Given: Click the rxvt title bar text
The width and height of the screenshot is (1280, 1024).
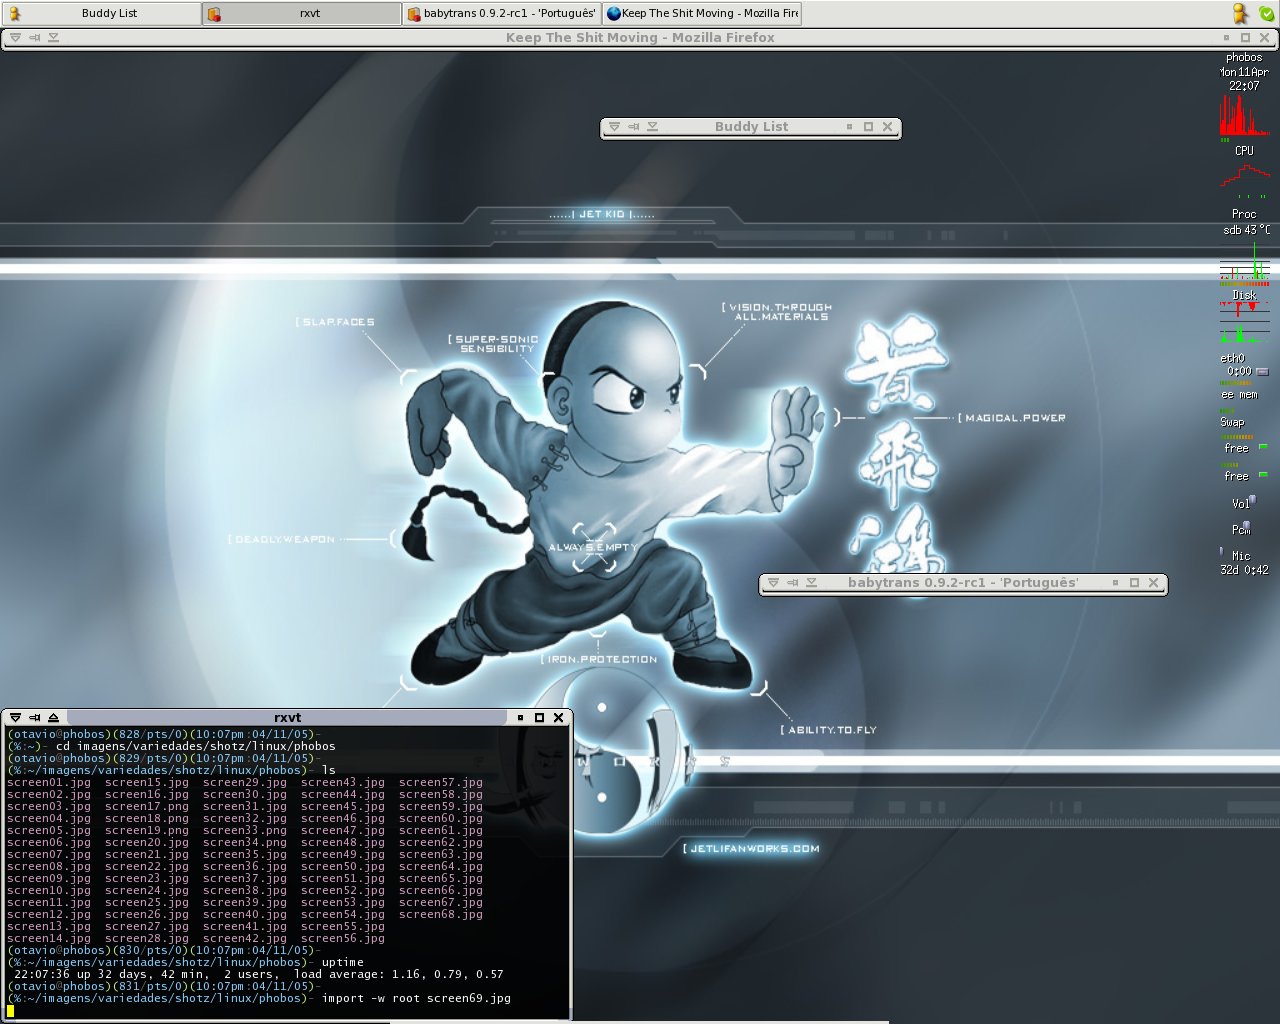Looking at the screenshot, I should tap(287, 717).
